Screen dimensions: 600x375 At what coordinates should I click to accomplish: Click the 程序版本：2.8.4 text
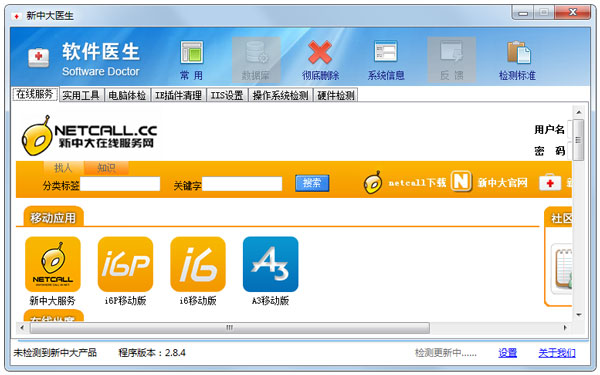(152, 353)
